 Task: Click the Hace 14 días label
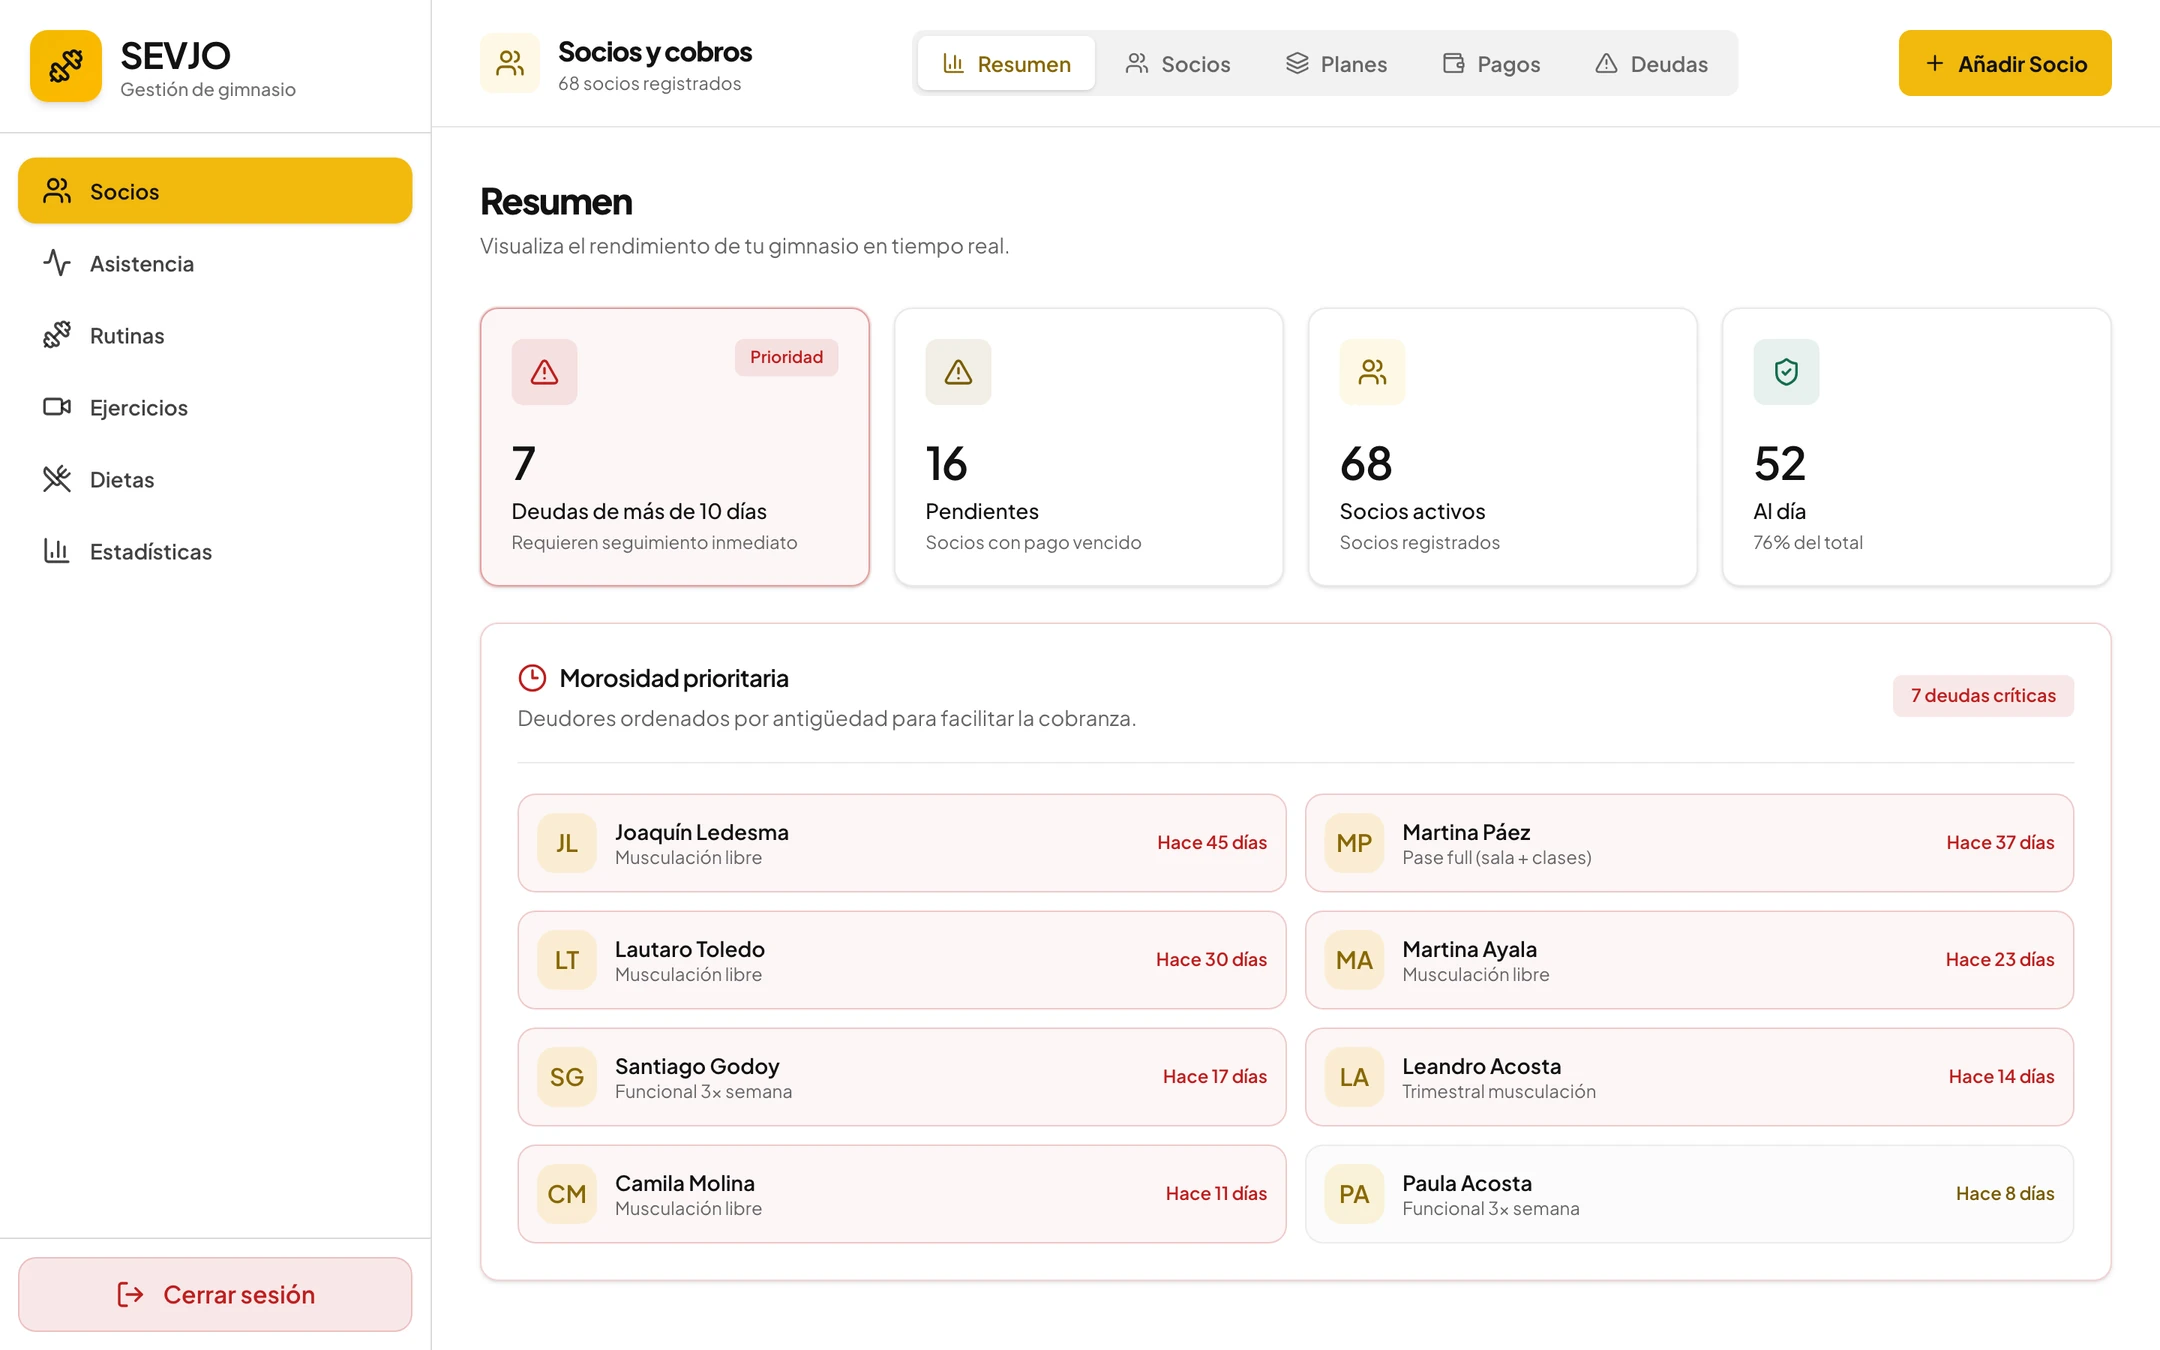[x=2001, y=1076]
